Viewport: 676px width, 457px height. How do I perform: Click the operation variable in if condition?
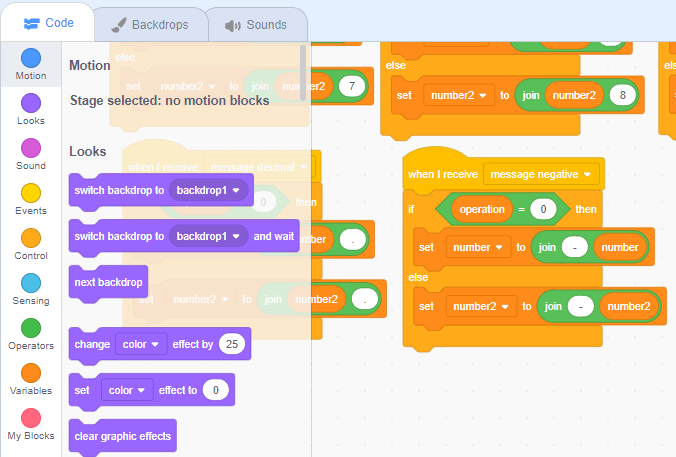[482, 210]
